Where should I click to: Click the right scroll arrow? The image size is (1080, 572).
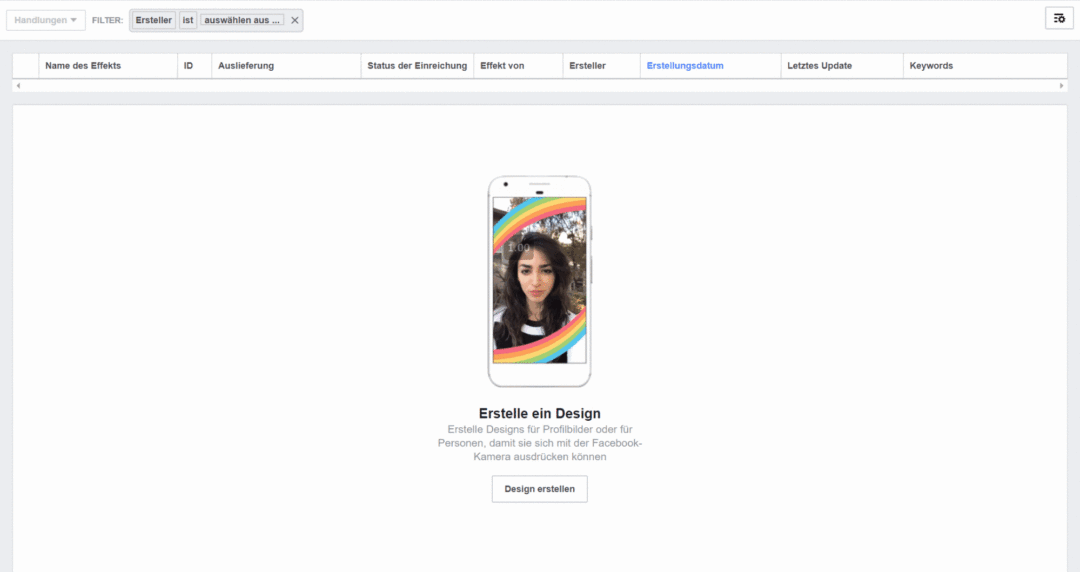coord(1061,85)
